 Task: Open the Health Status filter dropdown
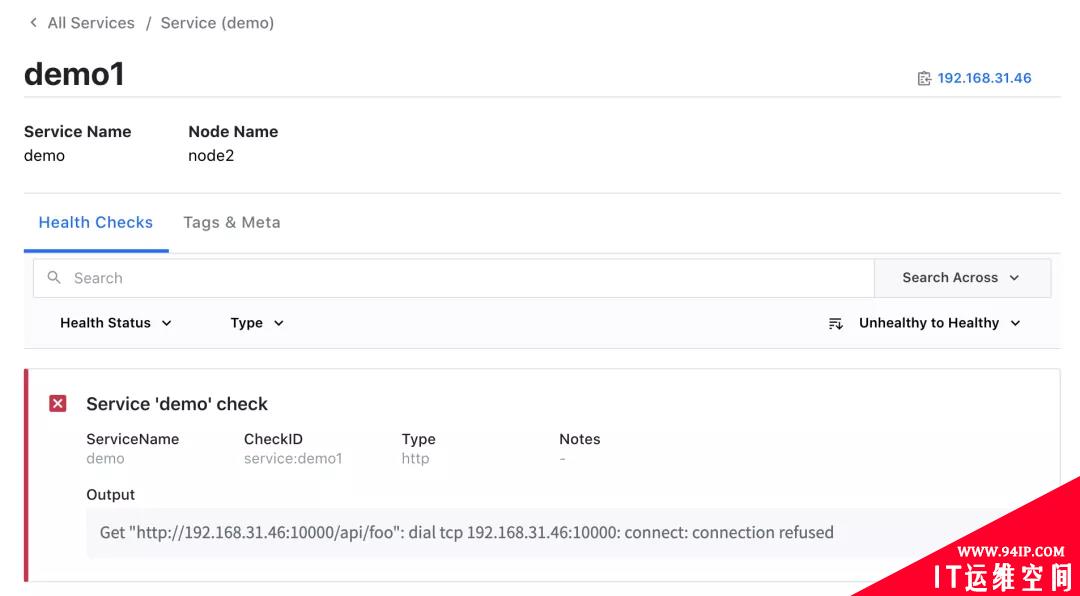click(x=116, y=323)
